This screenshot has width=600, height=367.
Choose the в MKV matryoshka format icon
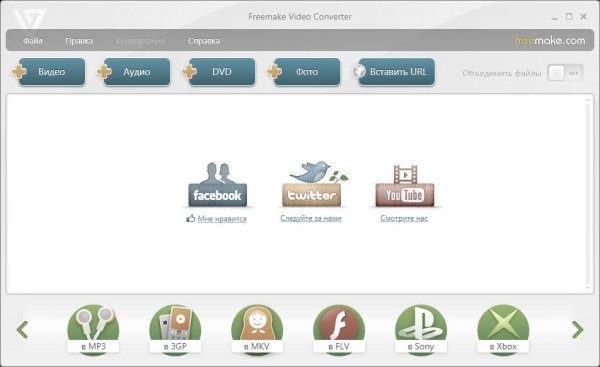tap(257, 330)
